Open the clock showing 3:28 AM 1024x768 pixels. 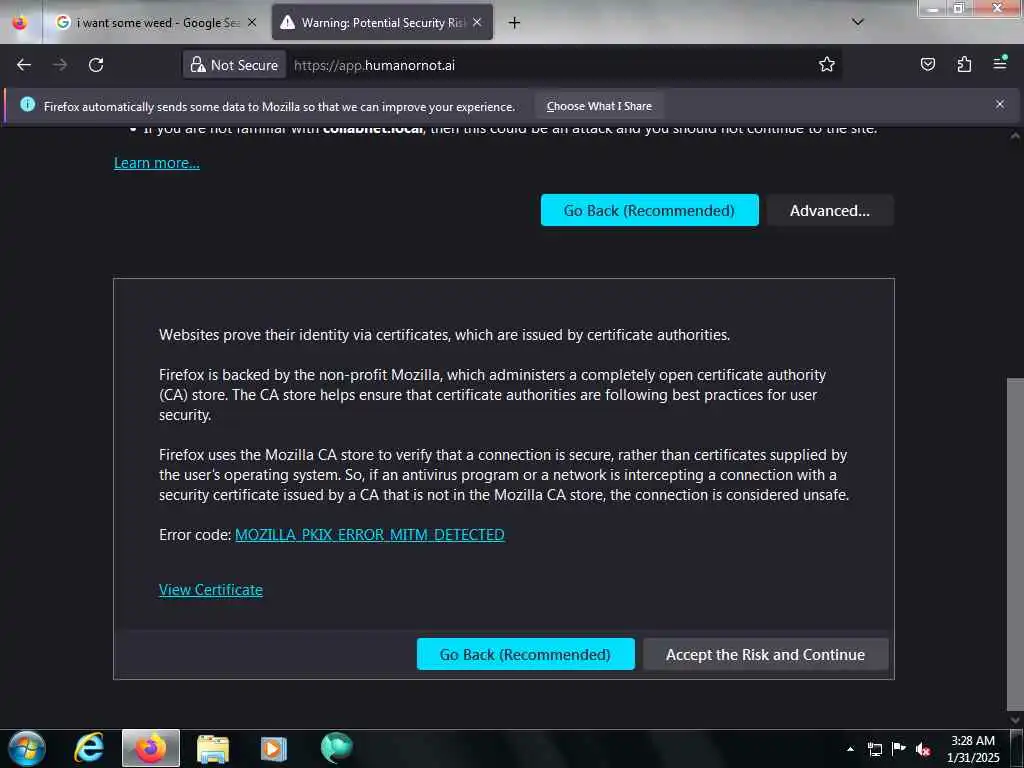pos(973,749)
